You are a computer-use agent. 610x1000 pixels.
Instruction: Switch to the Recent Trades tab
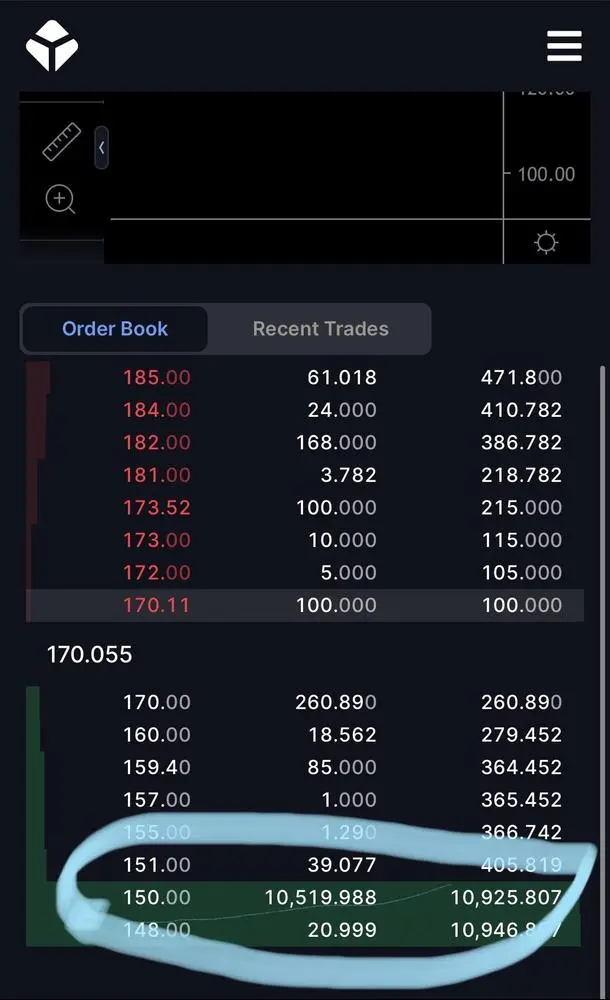(x=319, y=329)
